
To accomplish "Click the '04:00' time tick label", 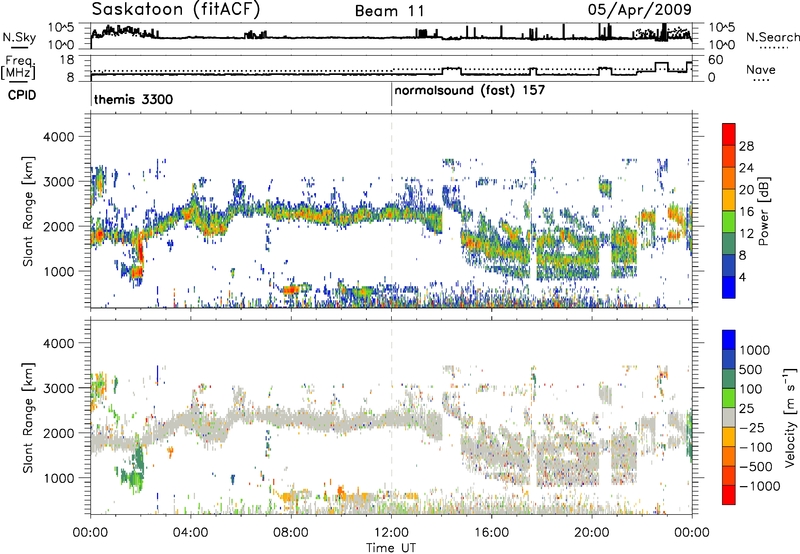I will point(190,533).
